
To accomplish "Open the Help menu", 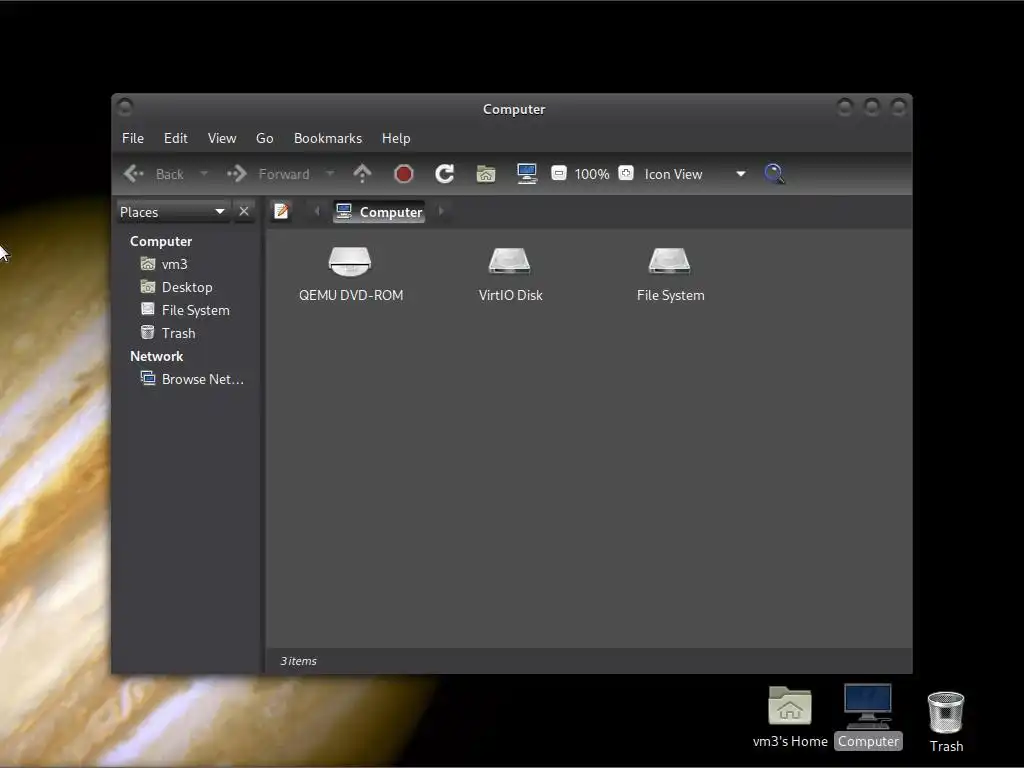I will 396,138.
